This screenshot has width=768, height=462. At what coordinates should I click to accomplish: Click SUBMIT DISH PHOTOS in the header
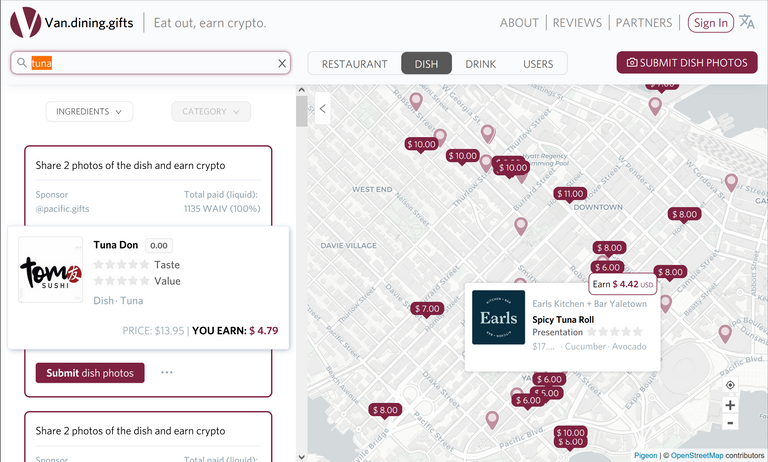tap(687, 63)
